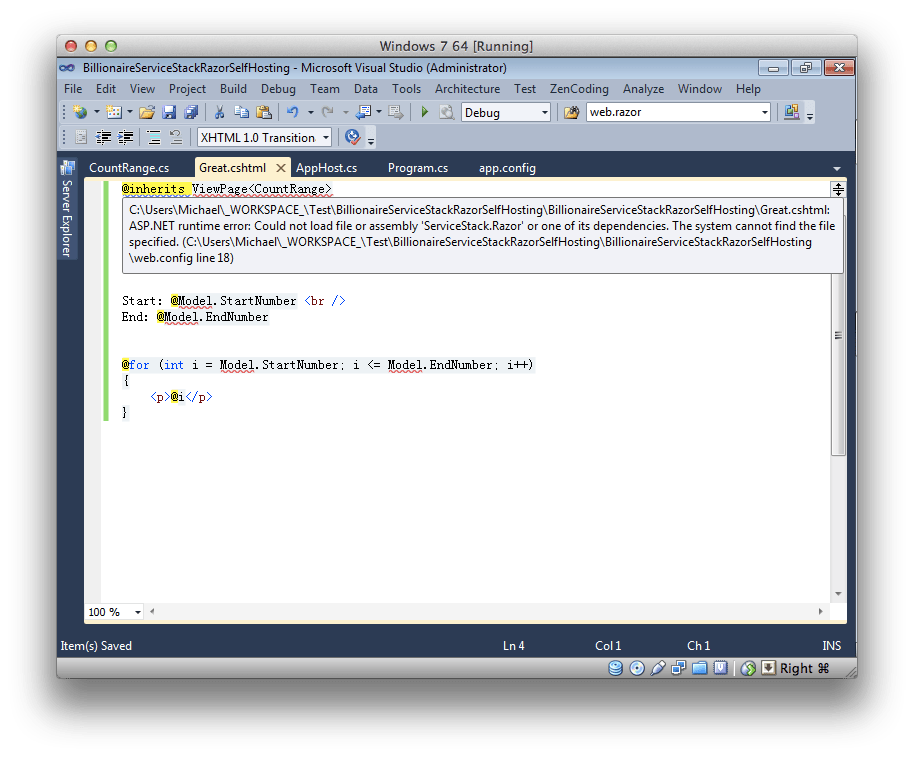Expand Standard toolbar overflow options arrow
The width and height of the screenshot is (914, 757).
810,116
